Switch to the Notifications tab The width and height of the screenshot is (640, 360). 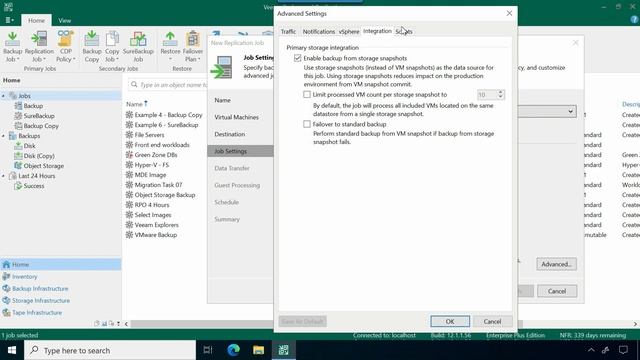[318, 31]
